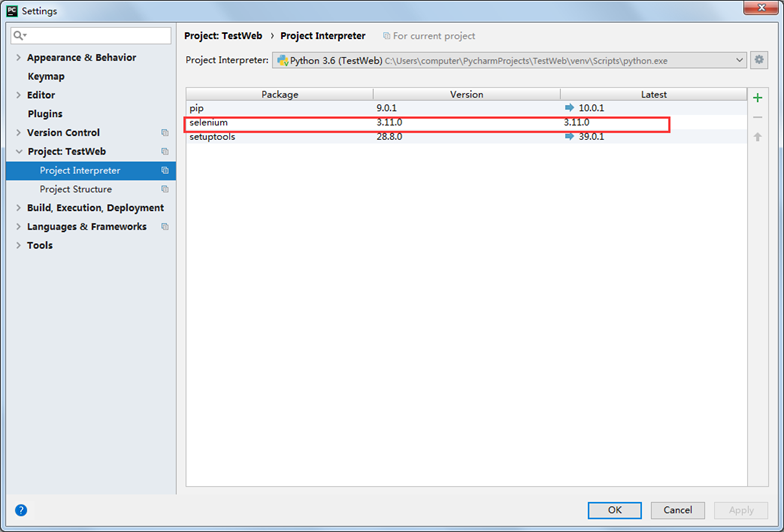Click the project-level icon beside Project Structure

click(164, 189)
